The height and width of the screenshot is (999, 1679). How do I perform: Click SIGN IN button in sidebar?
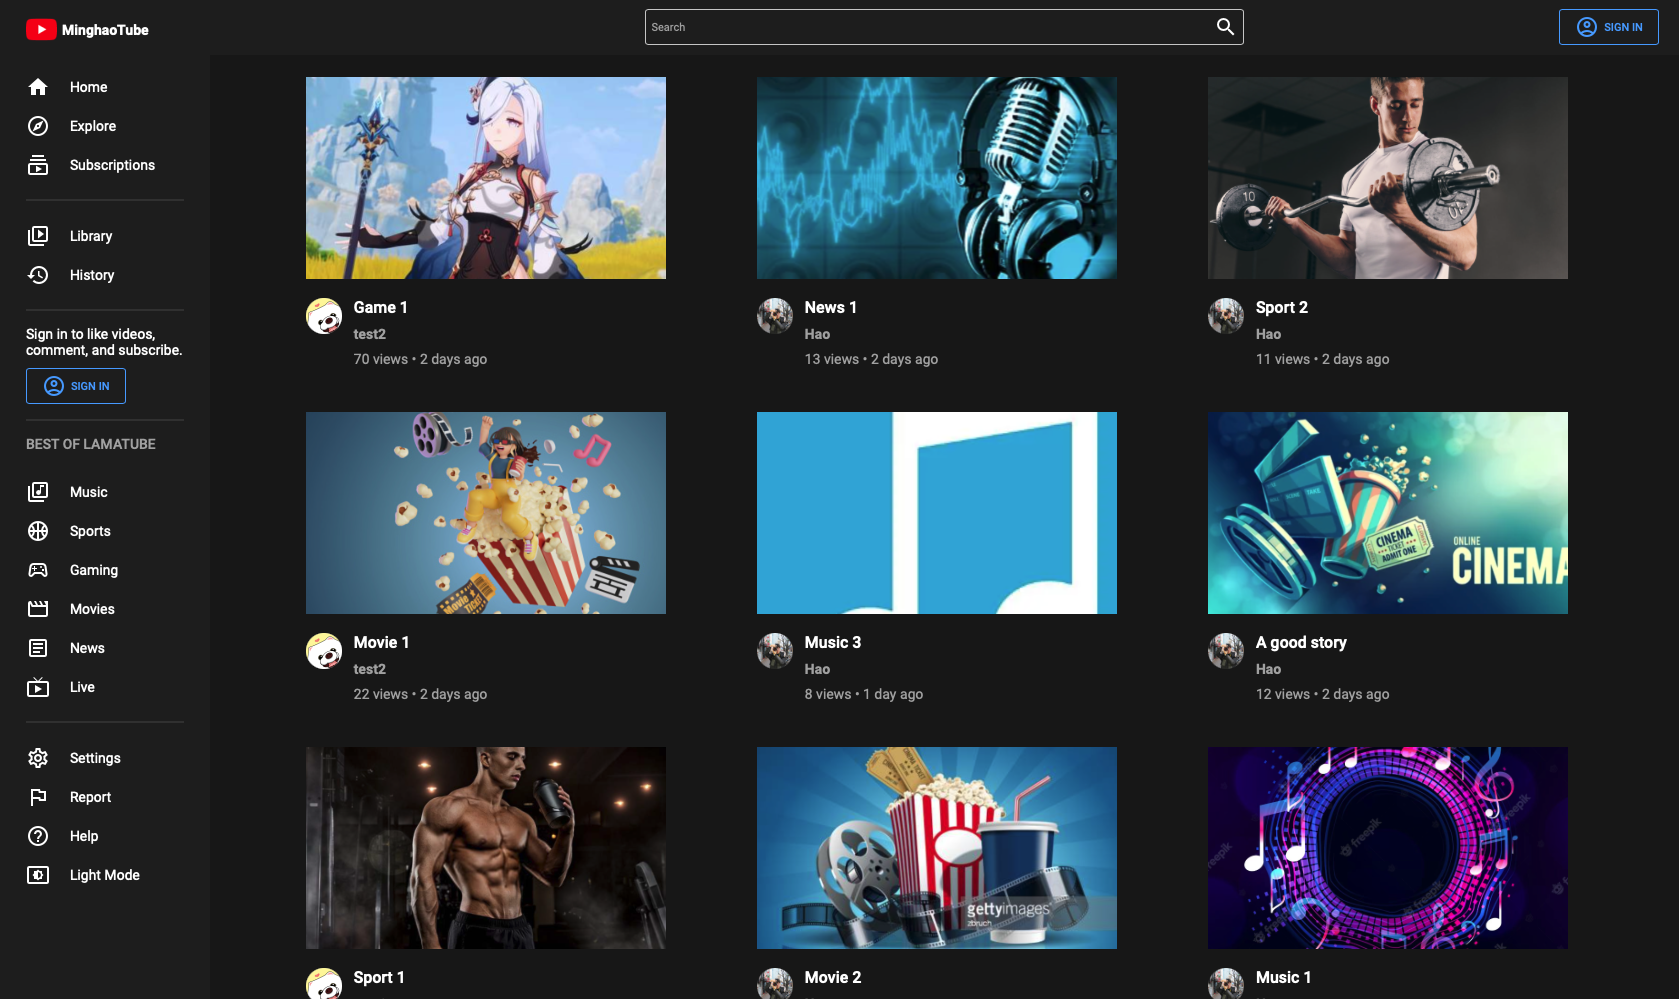coord(76,386)
